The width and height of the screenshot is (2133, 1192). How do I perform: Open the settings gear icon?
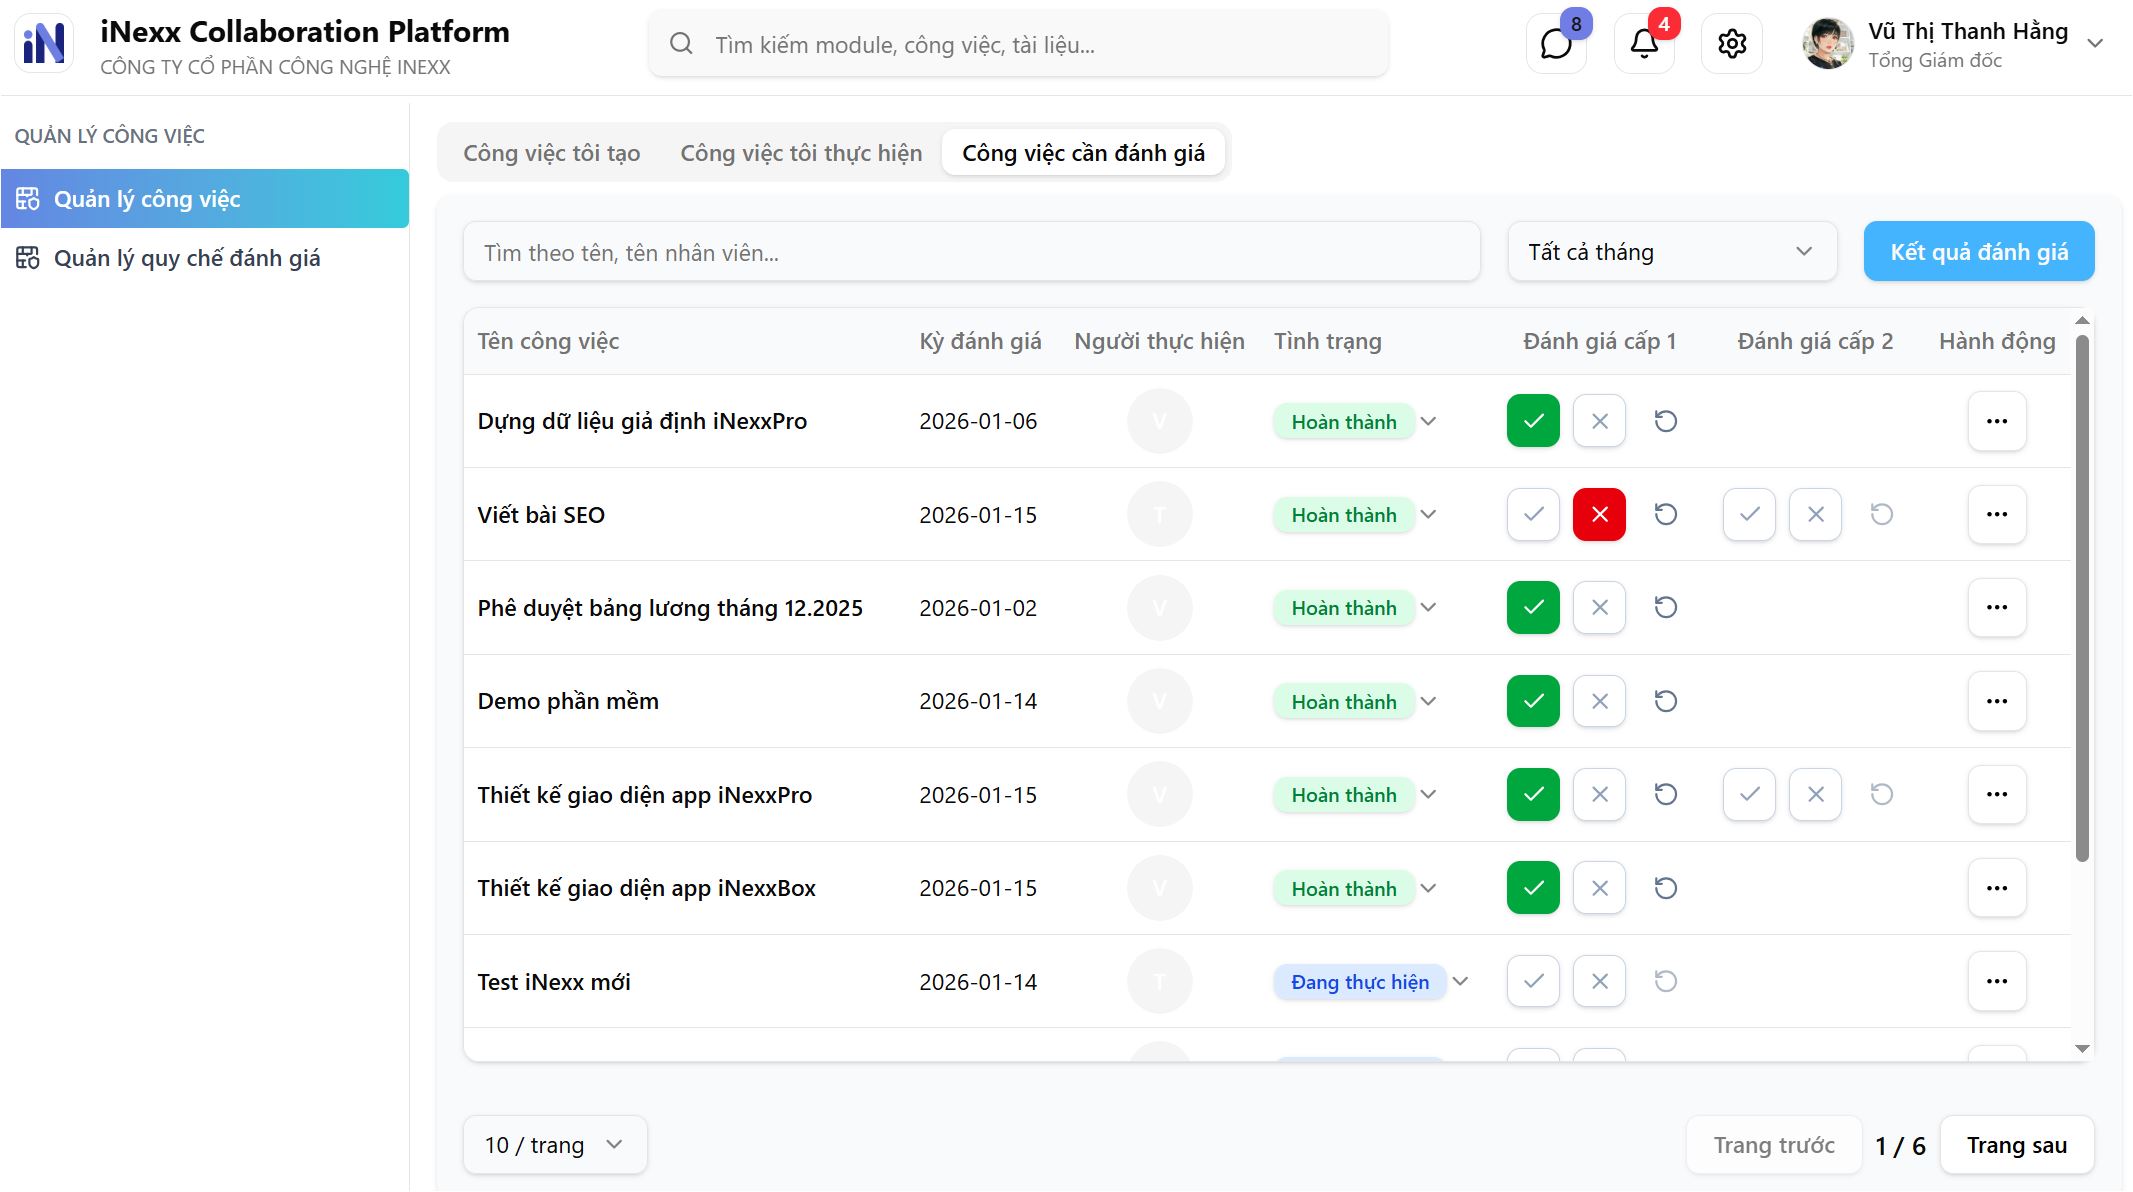click(x=1732, y=45)
